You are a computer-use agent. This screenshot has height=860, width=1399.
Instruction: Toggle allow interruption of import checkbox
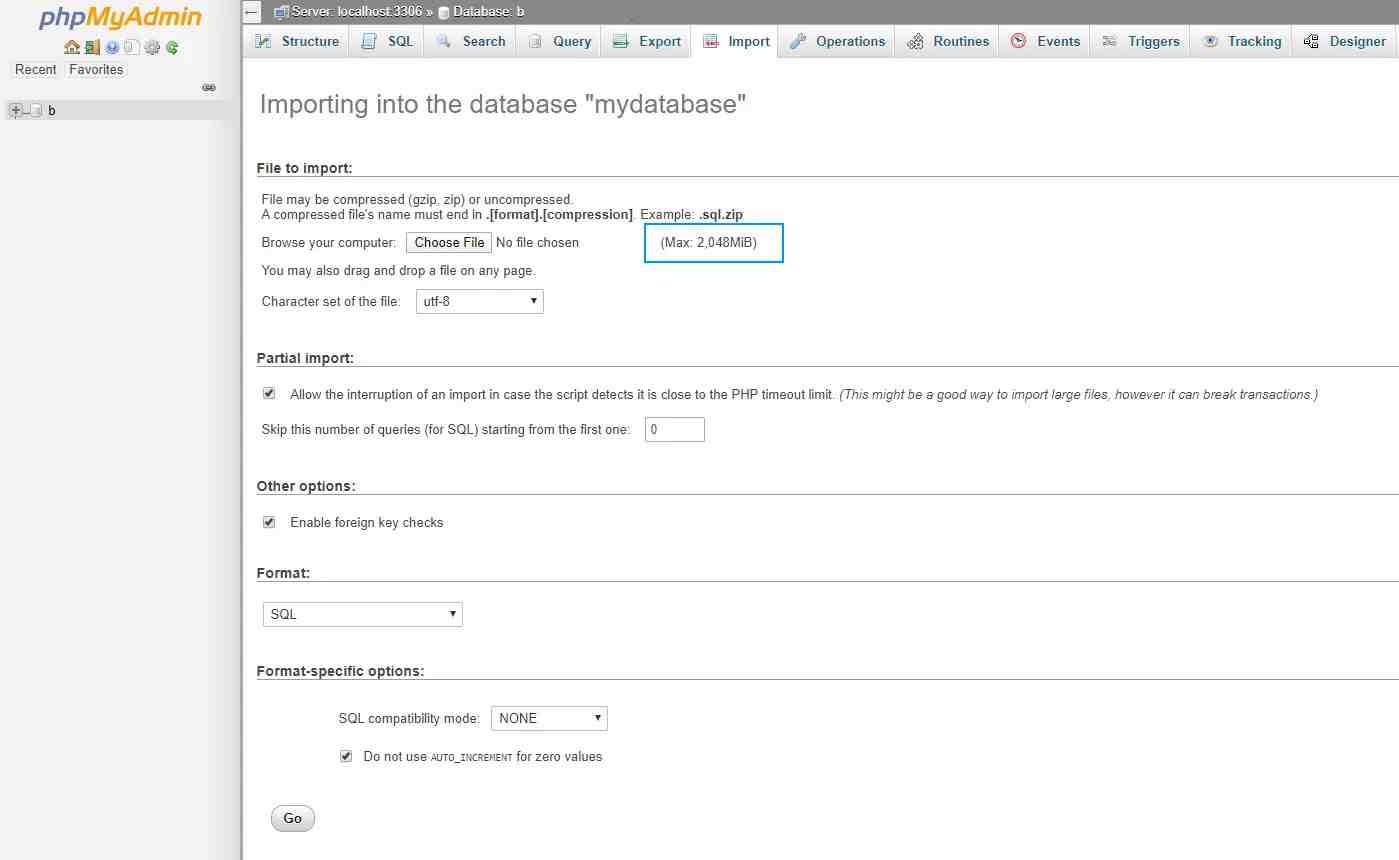coord(269,394)
